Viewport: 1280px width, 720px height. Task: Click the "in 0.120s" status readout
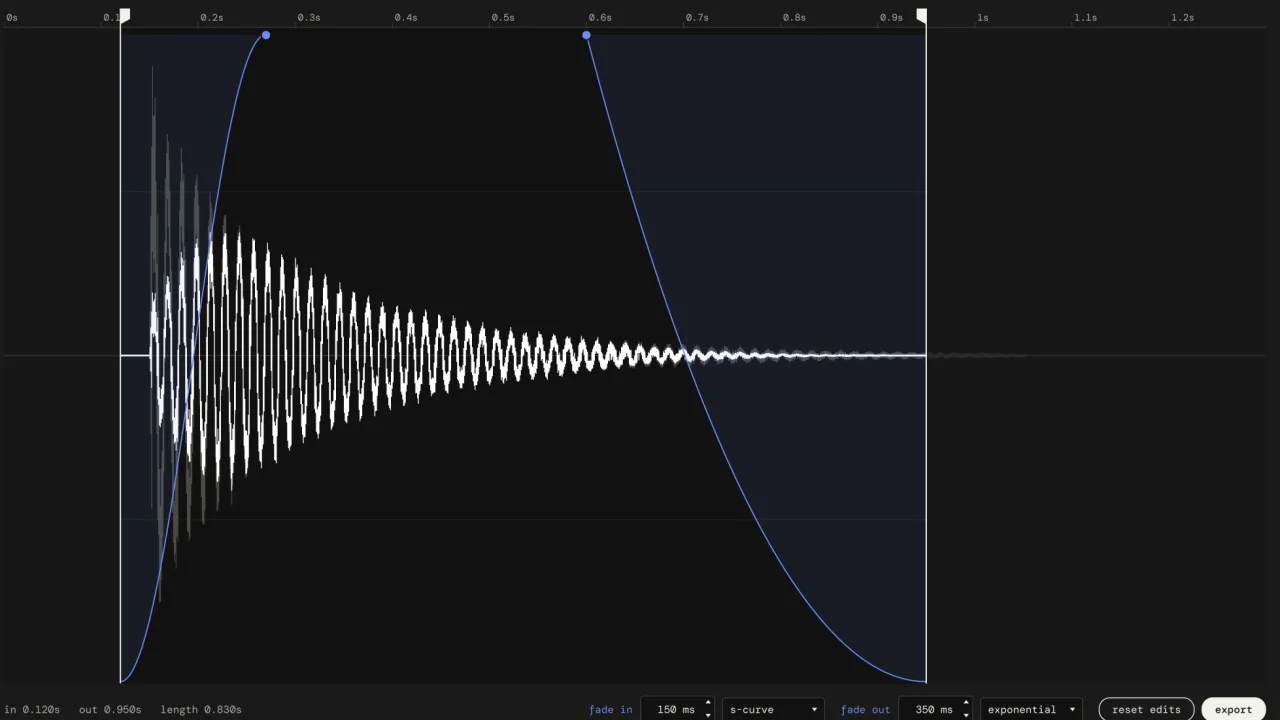(x=32, y=710)
